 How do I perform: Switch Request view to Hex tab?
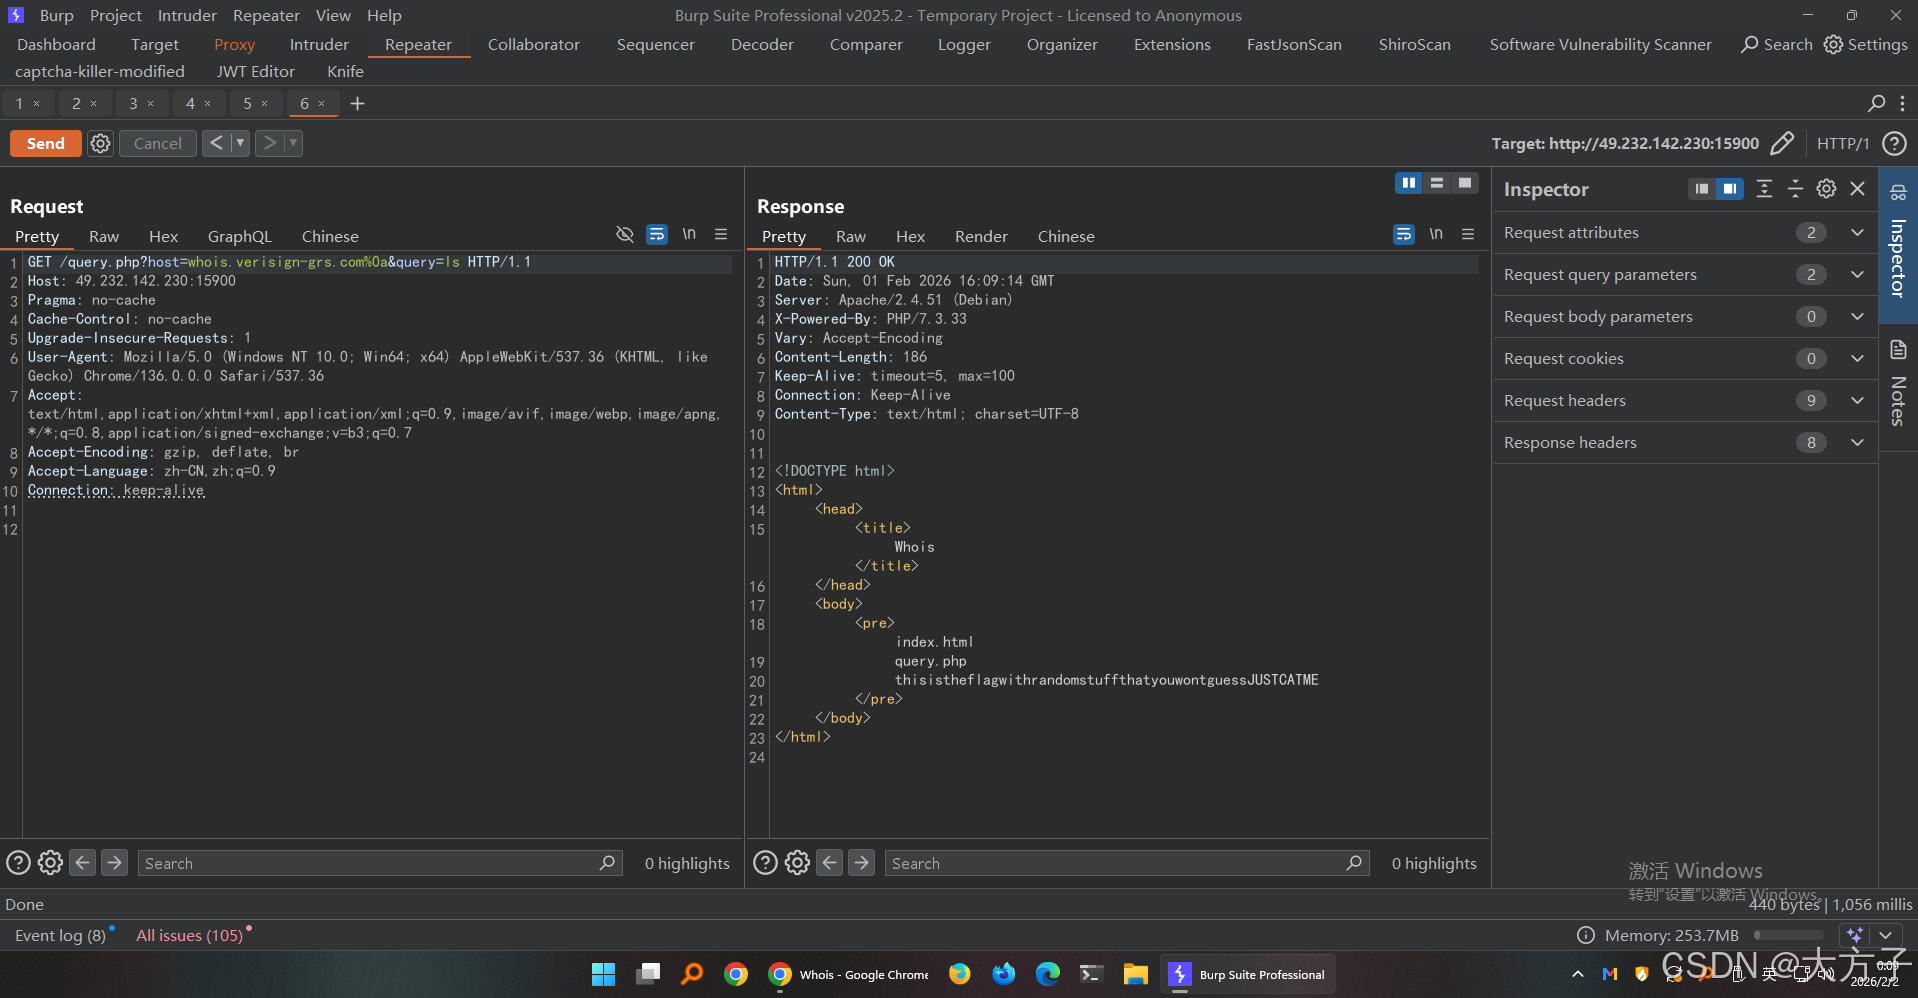(x=163, y=236)
